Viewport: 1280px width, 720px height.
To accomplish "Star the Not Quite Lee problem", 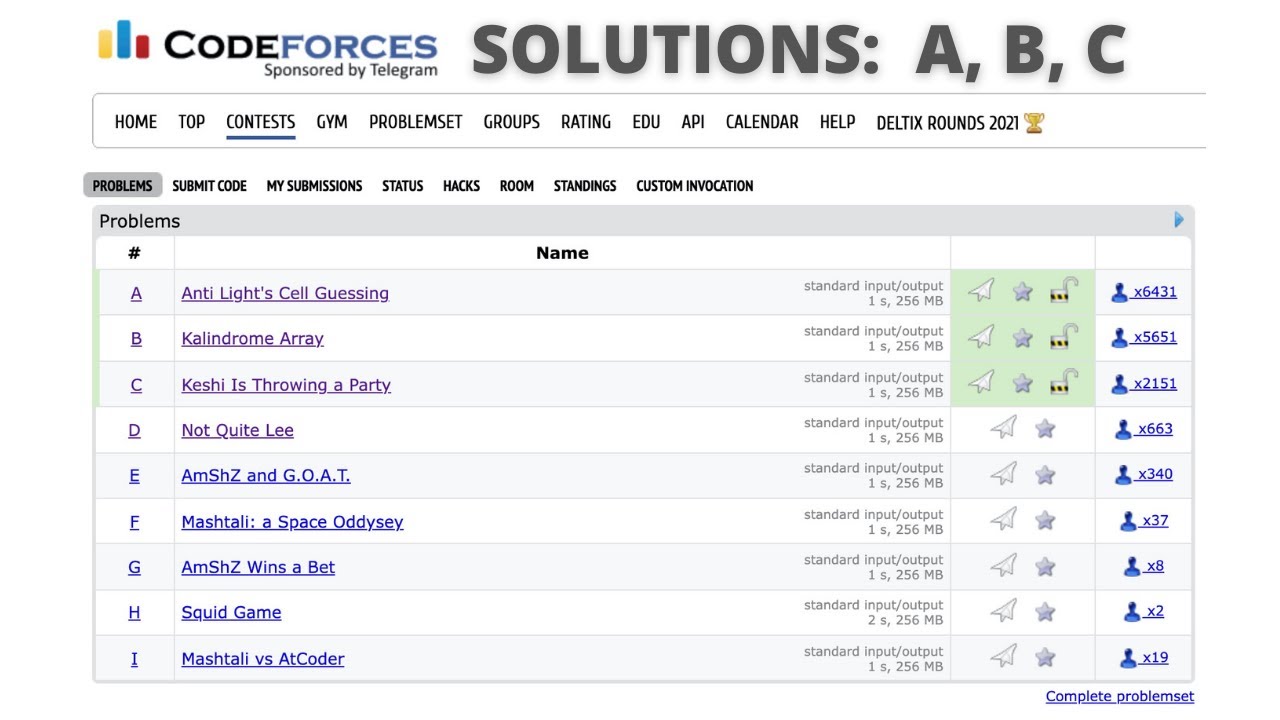I will pos(1045,429).
